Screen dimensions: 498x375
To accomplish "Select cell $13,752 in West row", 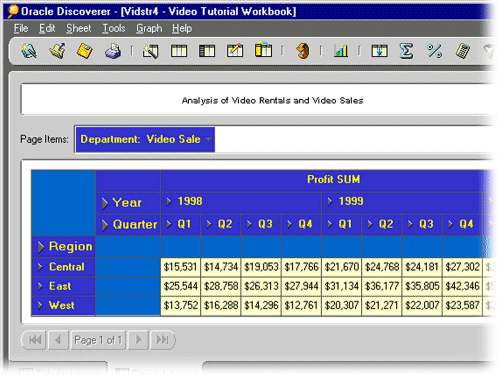I will pos(181,306).
